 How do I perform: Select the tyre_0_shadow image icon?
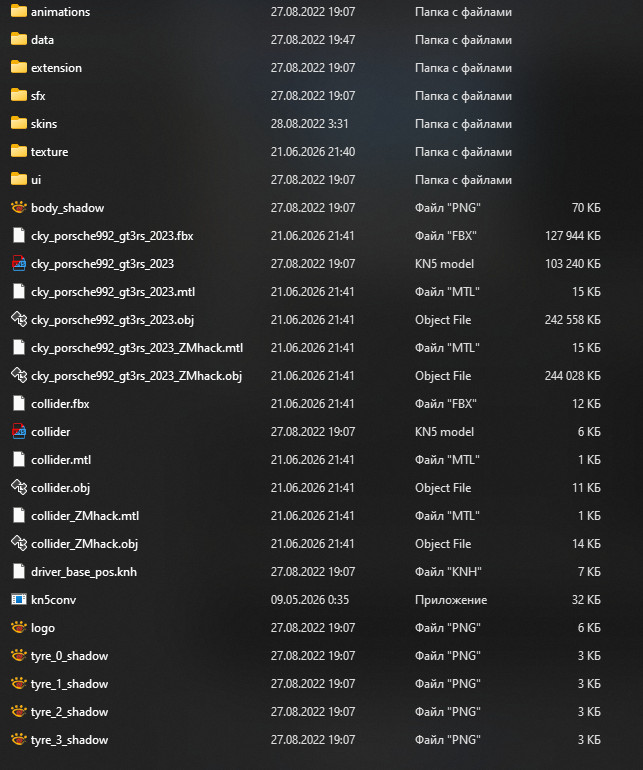(19, 655)
